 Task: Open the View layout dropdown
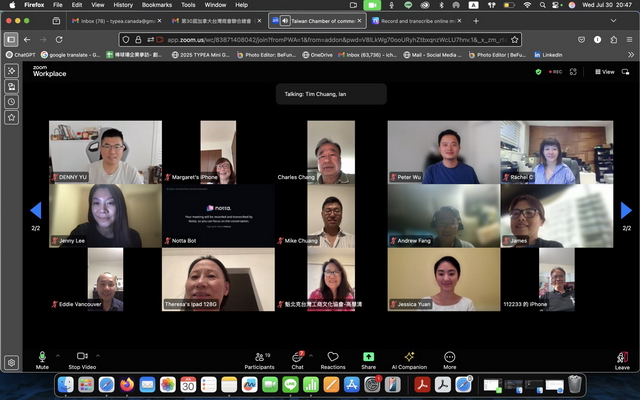(604, 72)
